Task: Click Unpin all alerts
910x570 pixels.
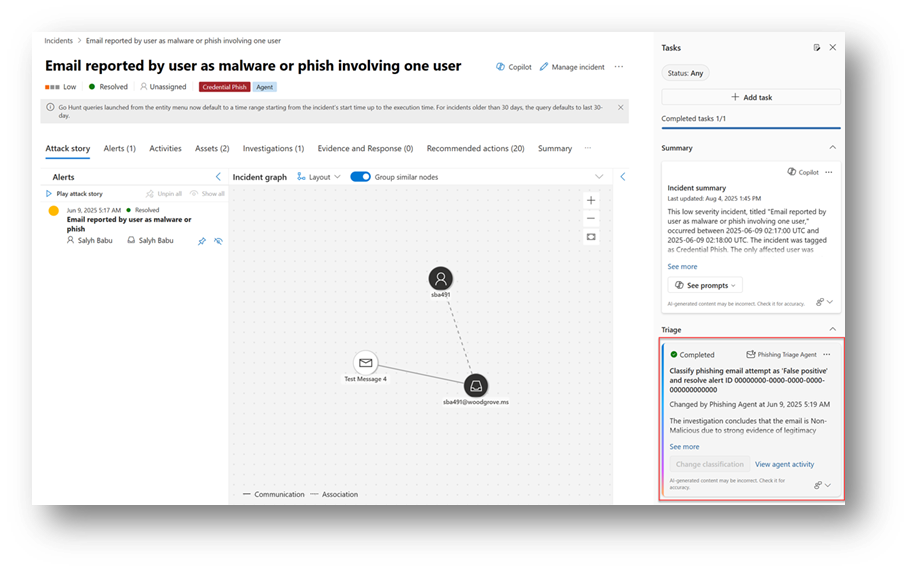Action: click(x=164, y=194)
